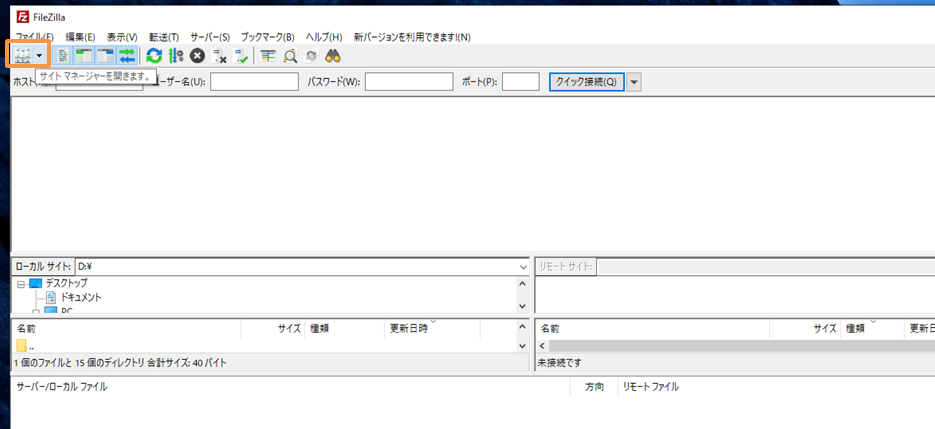
Task: Click the パスワード(W) input field
Action: tap(409, 82)
